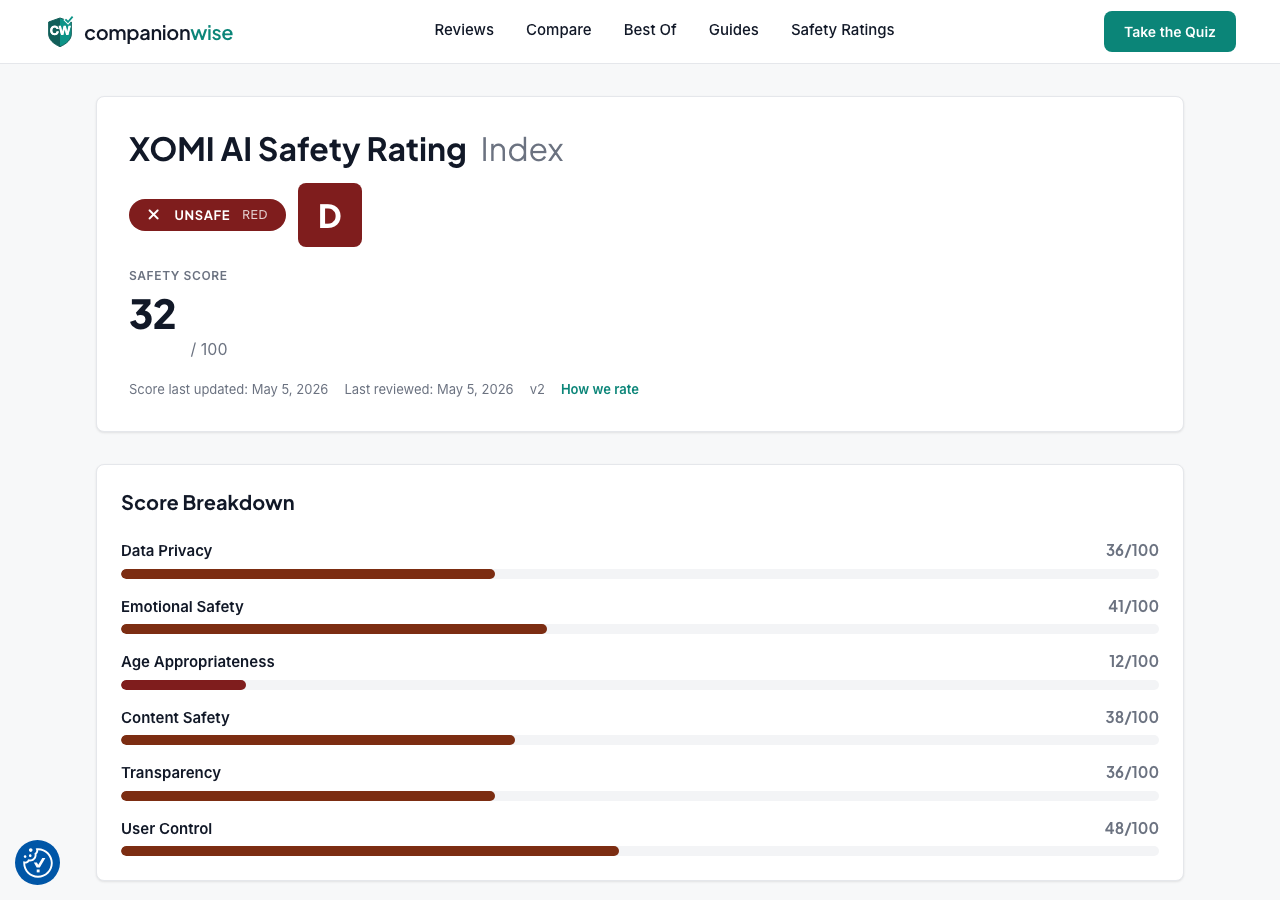Viewport: 1280px width, 900px height.
Task: Click the 48/100 score value
Action: [1132, 829]
